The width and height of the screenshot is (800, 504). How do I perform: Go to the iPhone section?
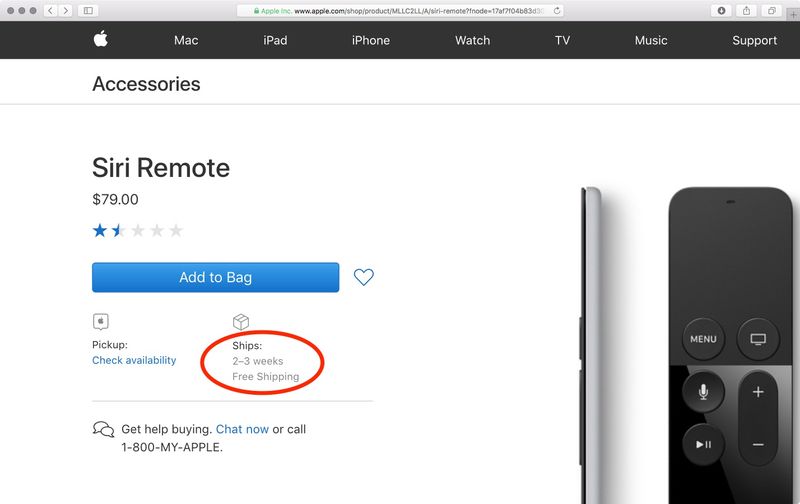[x=371, y=40]
